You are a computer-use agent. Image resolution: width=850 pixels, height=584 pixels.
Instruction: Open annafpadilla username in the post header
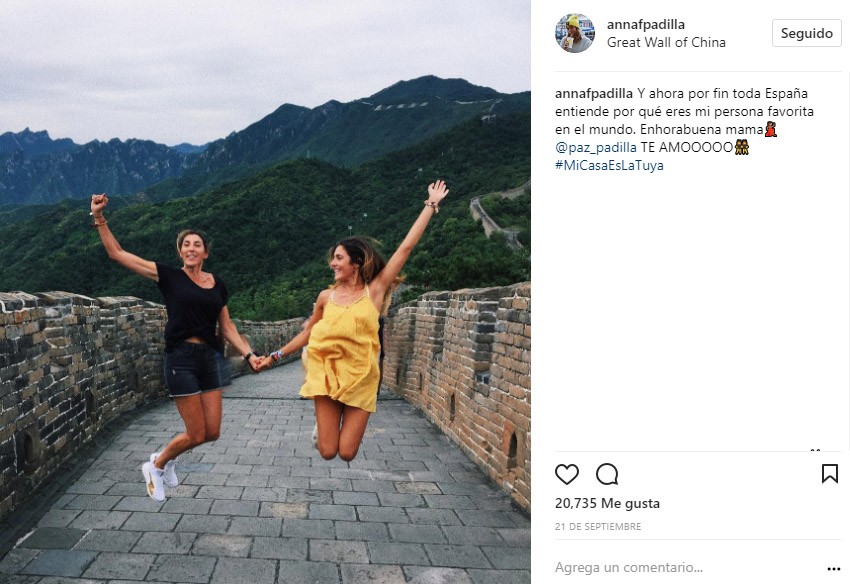click(x=646, y=24)
